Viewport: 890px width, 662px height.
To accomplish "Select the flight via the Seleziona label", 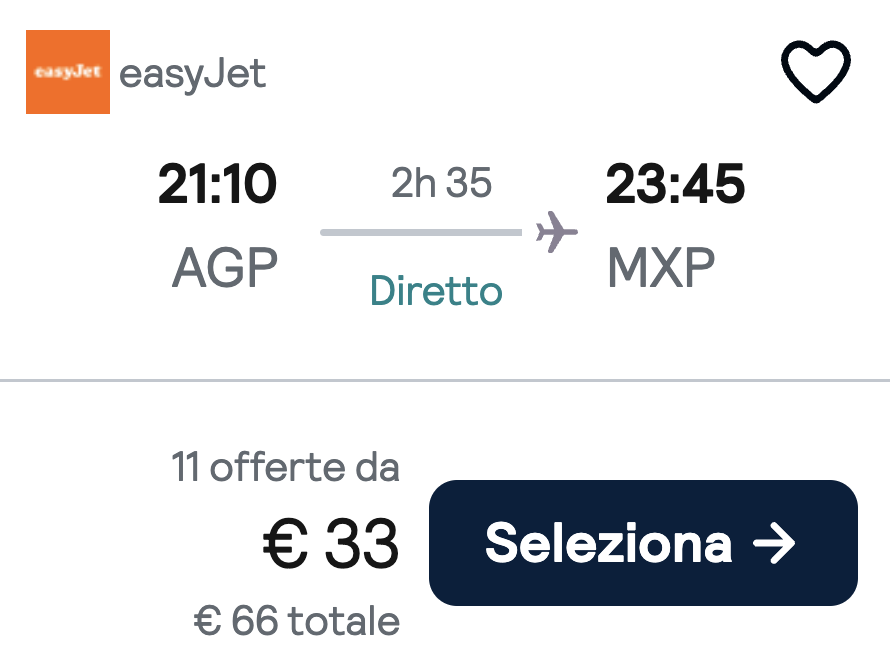I will pyautogui.click(x=608, y=543).
